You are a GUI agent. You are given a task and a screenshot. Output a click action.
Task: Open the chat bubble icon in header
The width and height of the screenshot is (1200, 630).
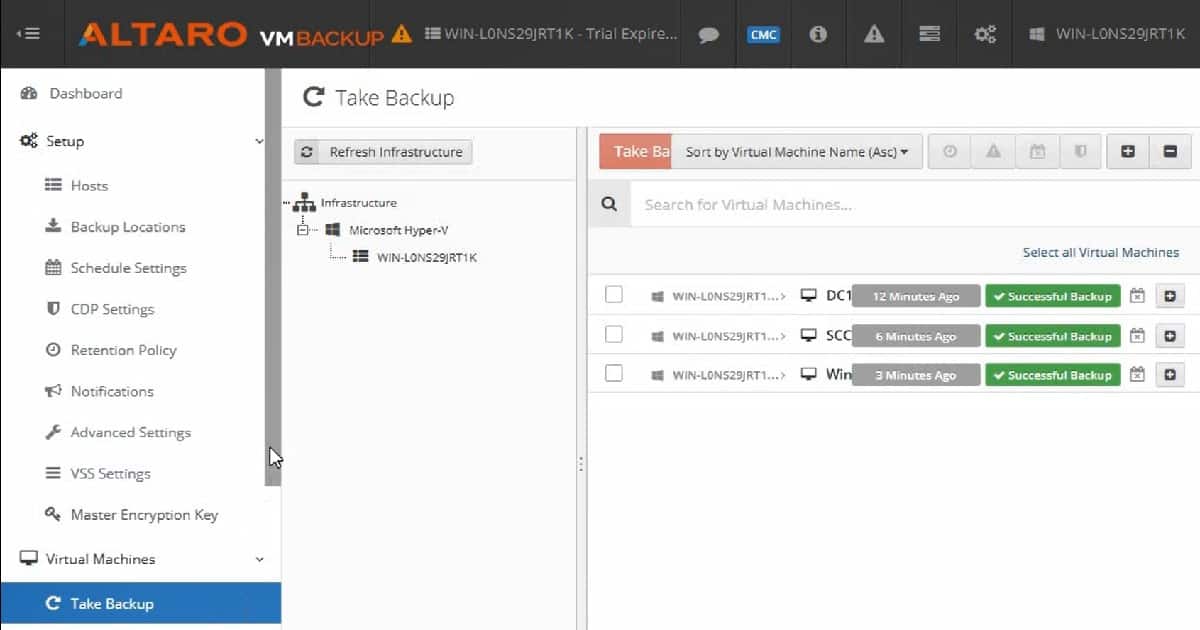click(709, 34)
